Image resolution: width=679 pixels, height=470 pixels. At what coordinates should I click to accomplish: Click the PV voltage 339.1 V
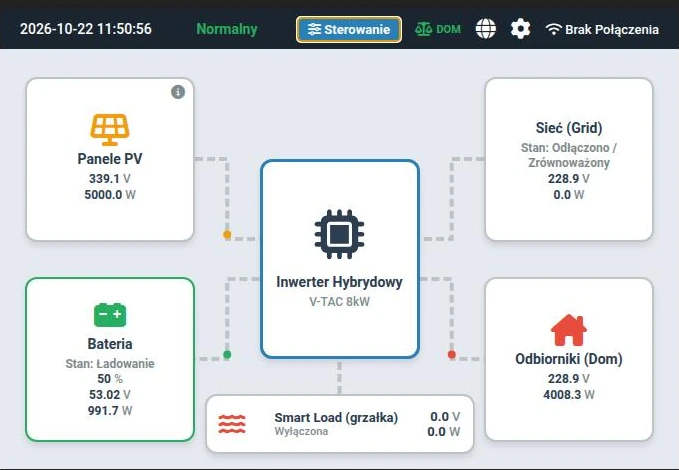click(x=110, y=178)
